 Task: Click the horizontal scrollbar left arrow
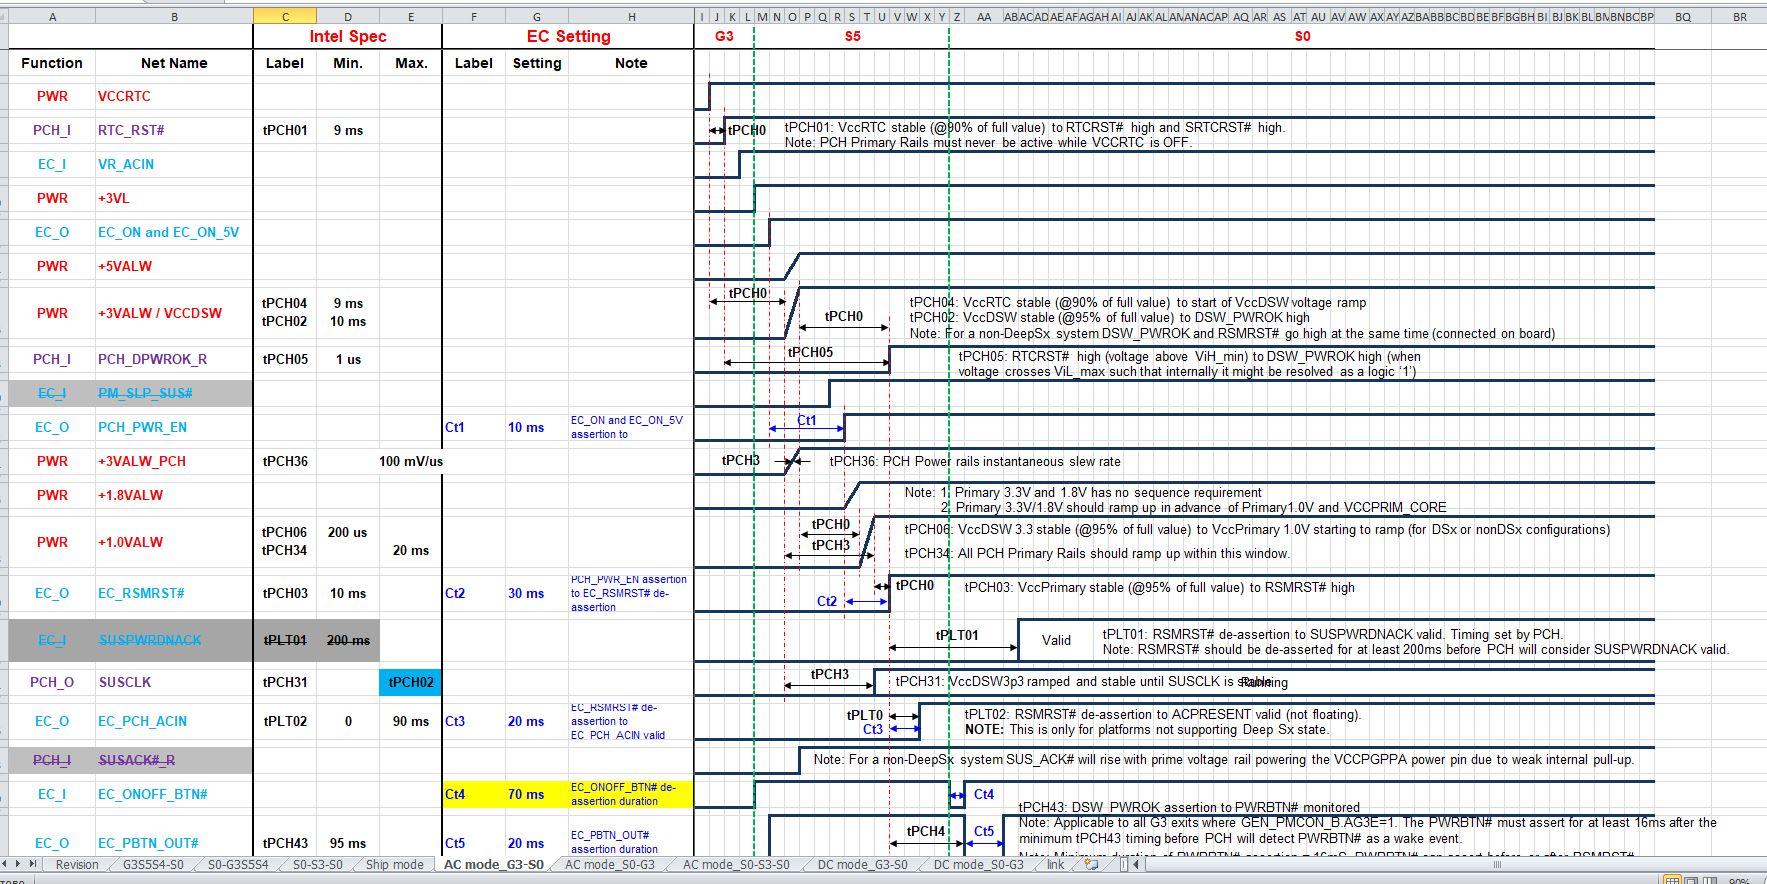click(x=1137, y=865)
